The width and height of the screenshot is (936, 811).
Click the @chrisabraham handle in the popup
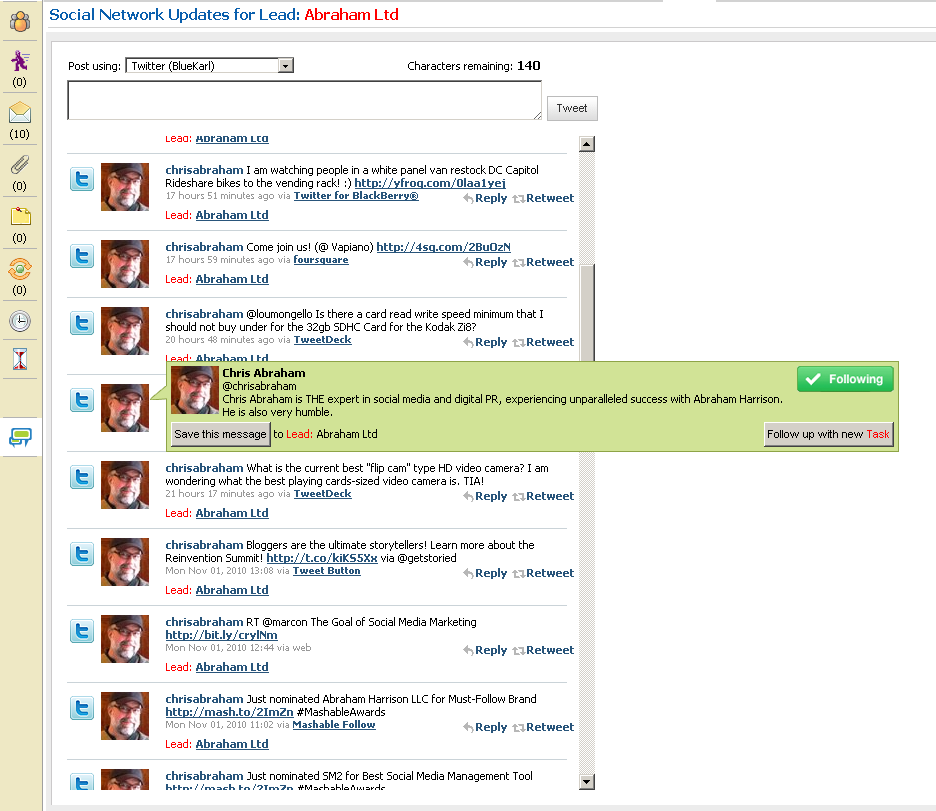point(259,386)
